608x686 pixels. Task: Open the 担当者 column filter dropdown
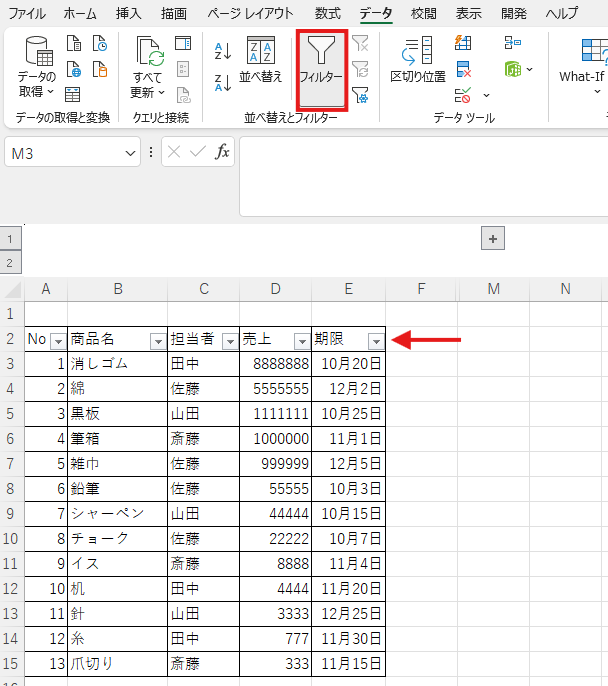coord(230,341)
